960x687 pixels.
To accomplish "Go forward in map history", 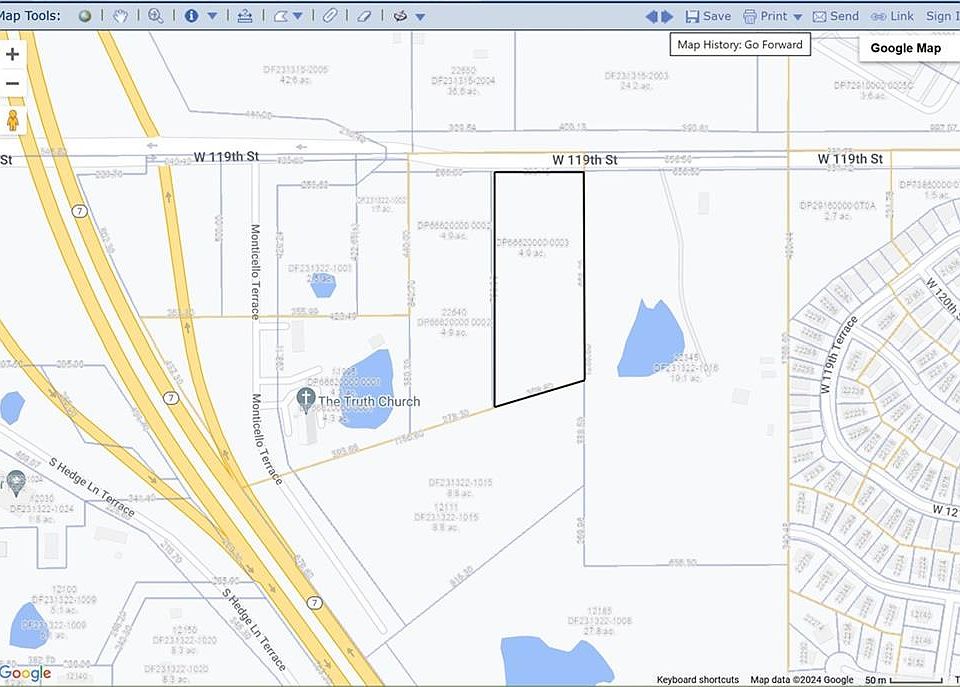I will 667,17.
